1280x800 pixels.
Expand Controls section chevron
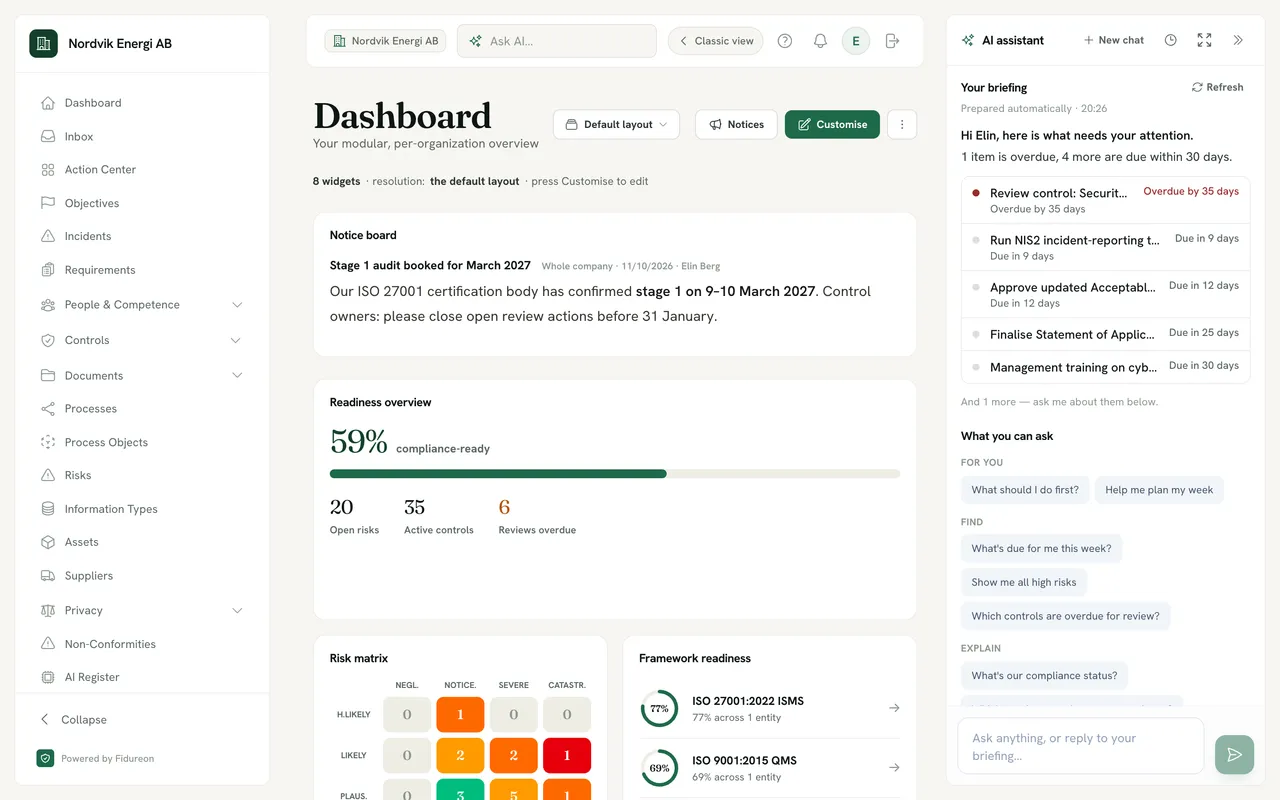236,340
